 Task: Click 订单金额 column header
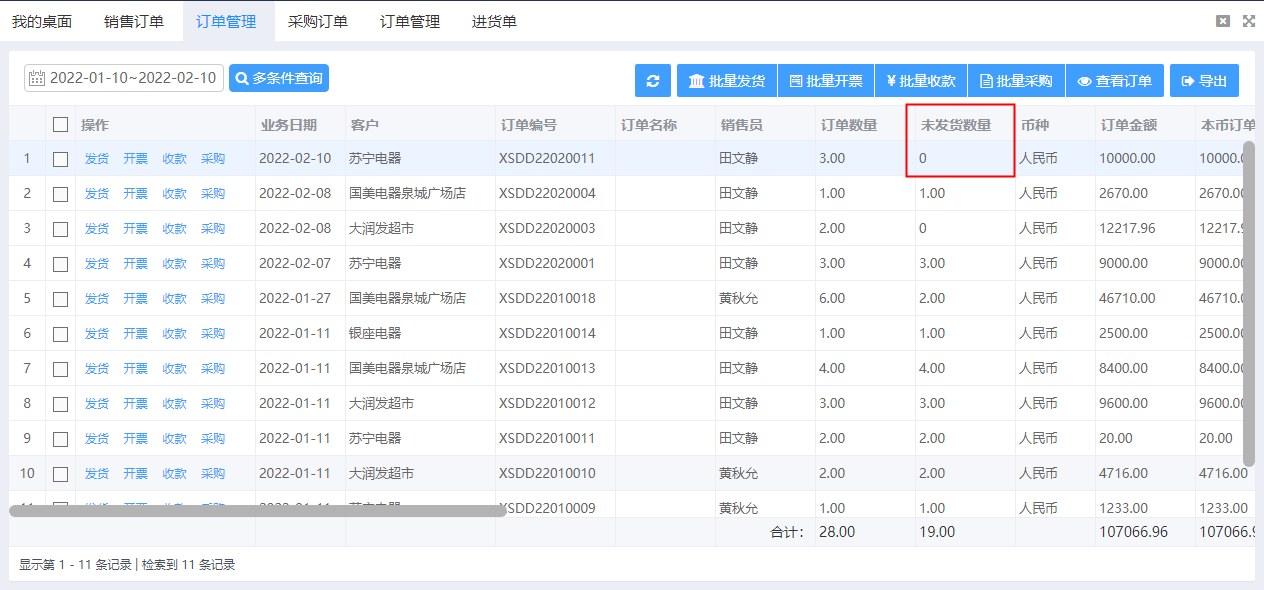(1145, 125)
